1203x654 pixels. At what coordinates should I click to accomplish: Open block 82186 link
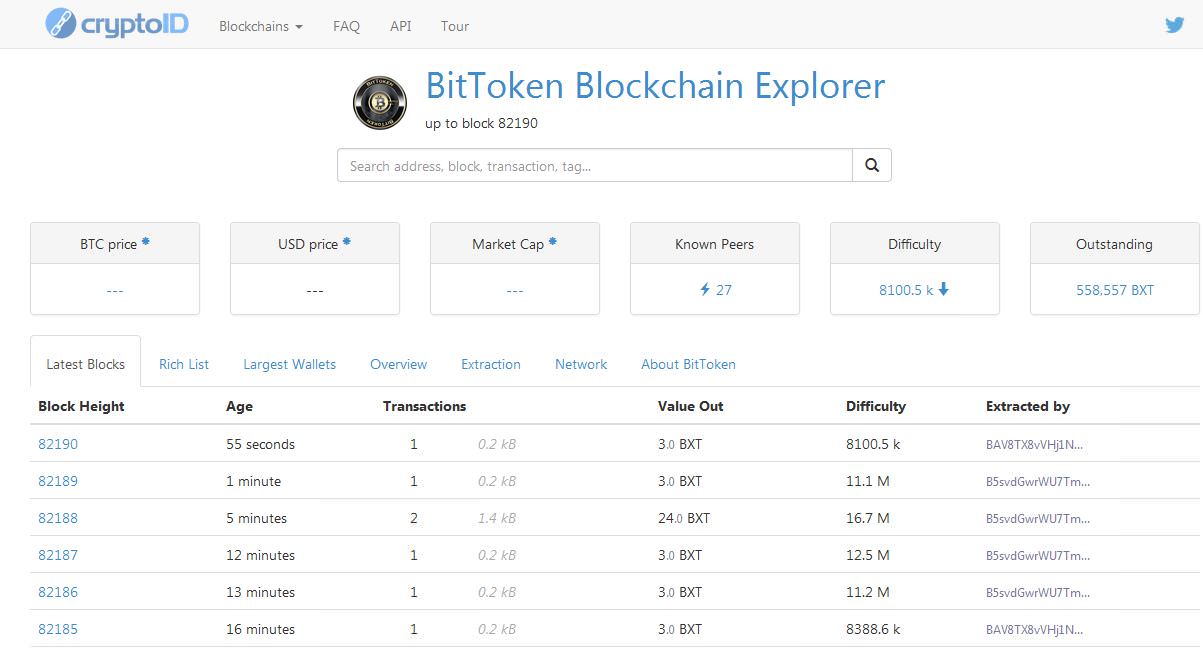click(x=58, y=592)
